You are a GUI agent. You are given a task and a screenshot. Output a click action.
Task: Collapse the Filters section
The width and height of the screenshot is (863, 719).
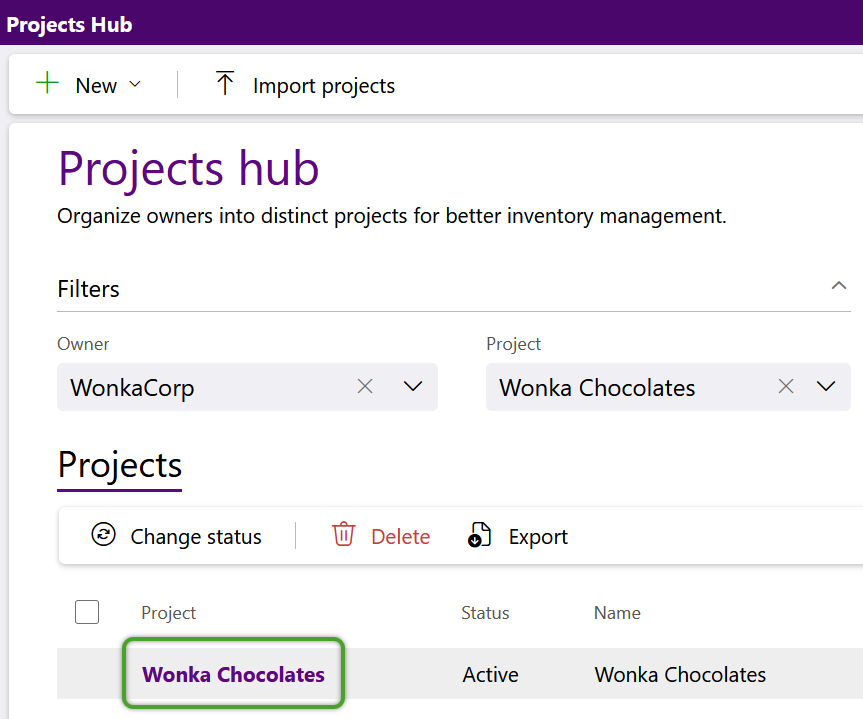tap(839, 285)
